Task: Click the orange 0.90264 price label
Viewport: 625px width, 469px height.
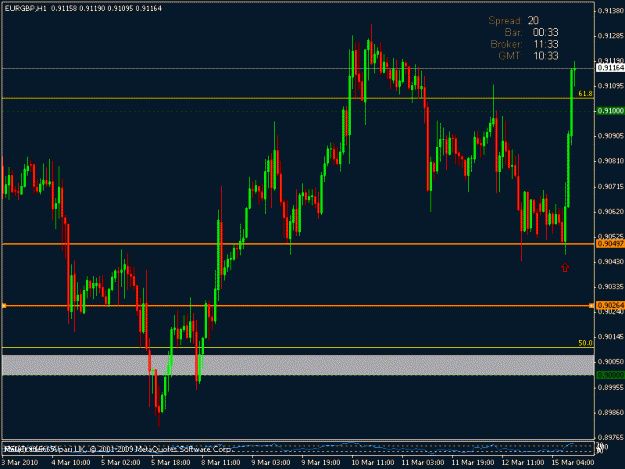Action: (x=610, y=305)
